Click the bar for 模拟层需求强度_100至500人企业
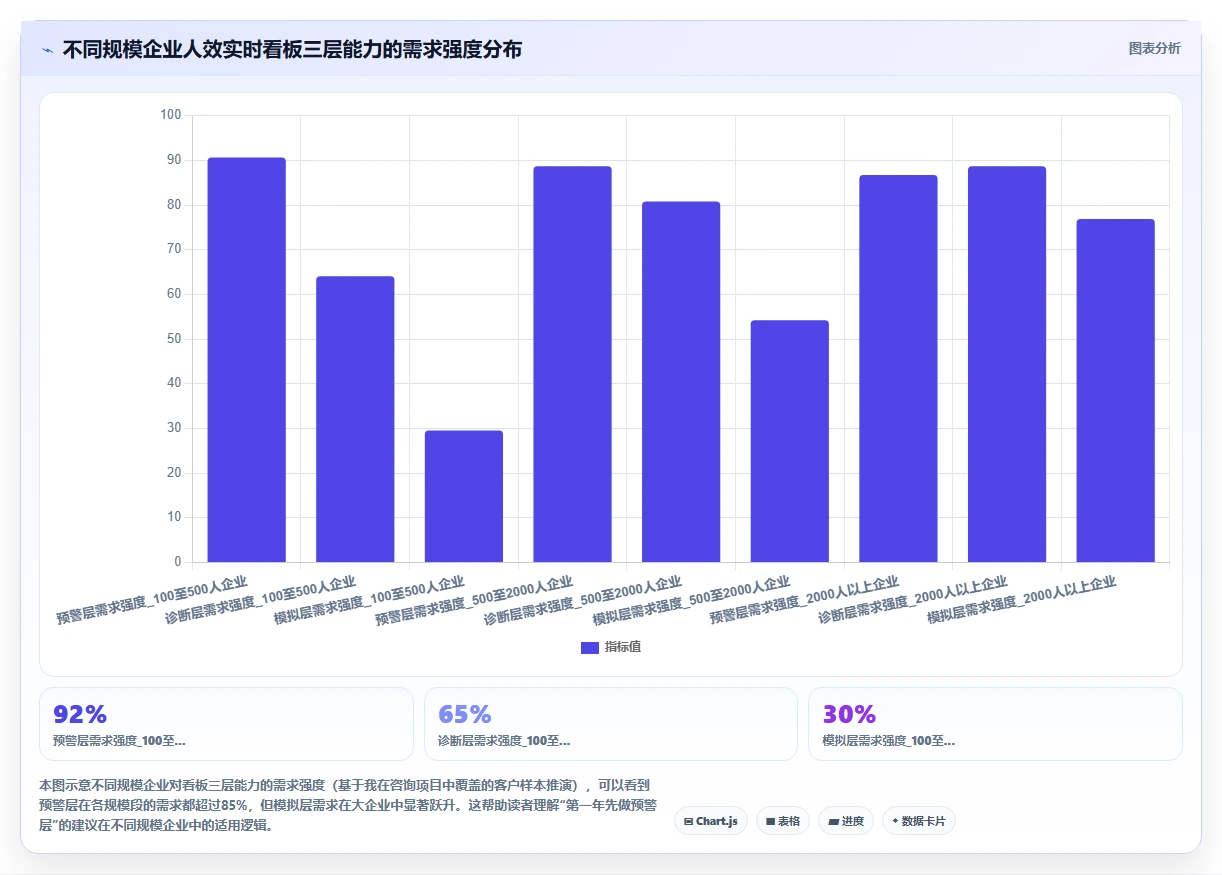The image size is (1222, 875). click(x=464, y=496)
